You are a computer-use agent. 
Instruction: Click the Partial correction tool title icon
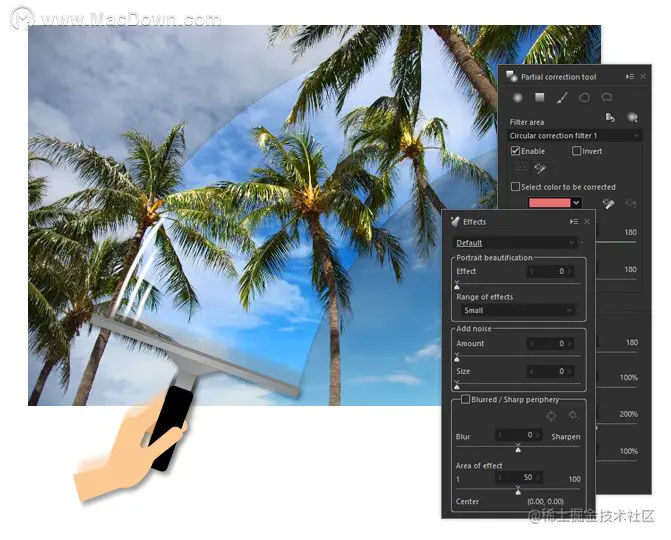511,76
